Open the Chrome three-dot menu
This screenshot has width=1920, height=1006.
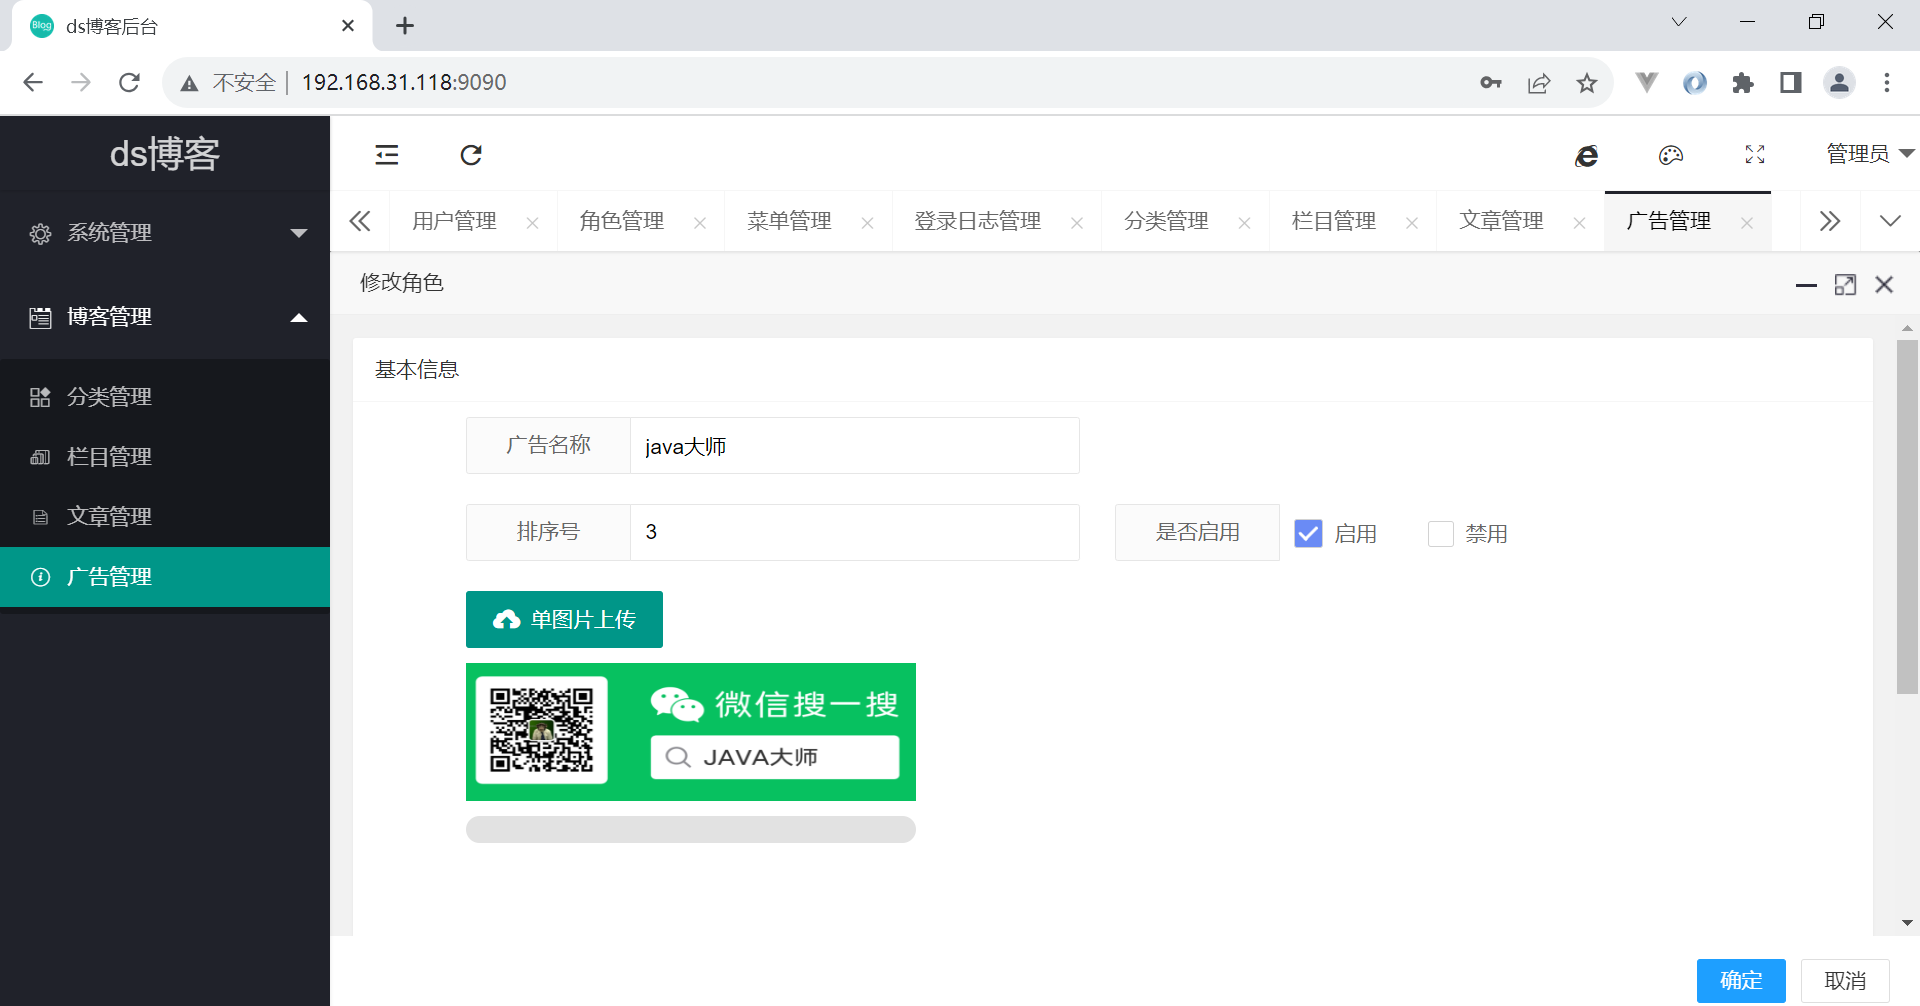tap(1887, 83)
